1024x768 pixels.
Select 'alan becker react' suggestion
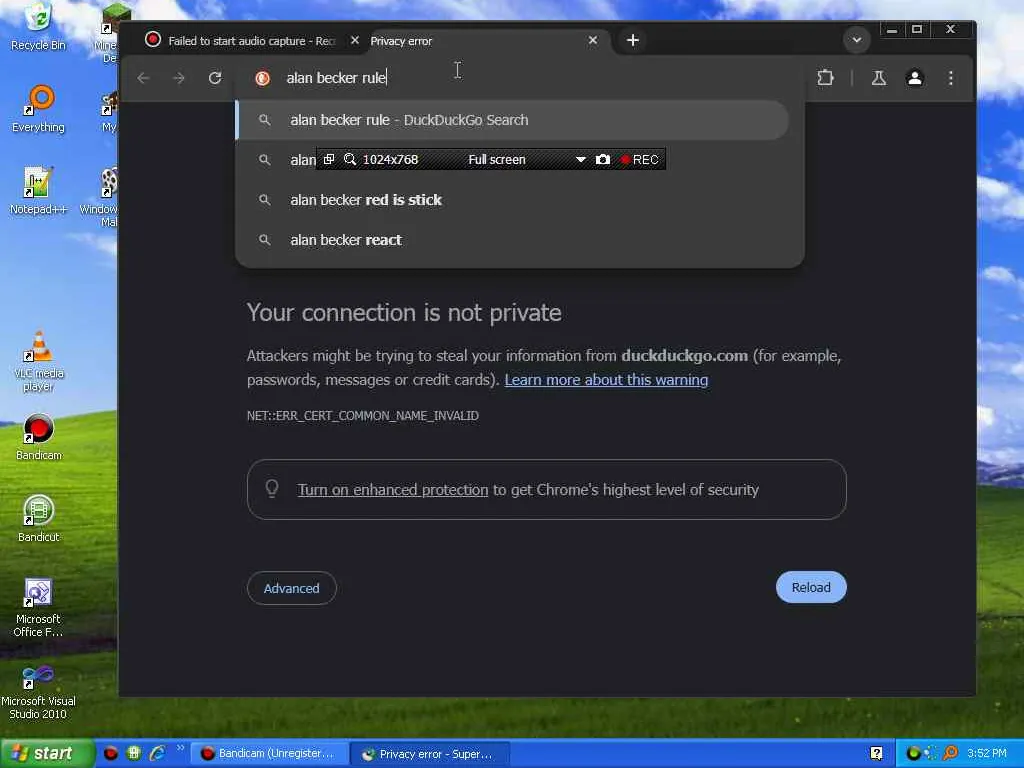(513, 240)
